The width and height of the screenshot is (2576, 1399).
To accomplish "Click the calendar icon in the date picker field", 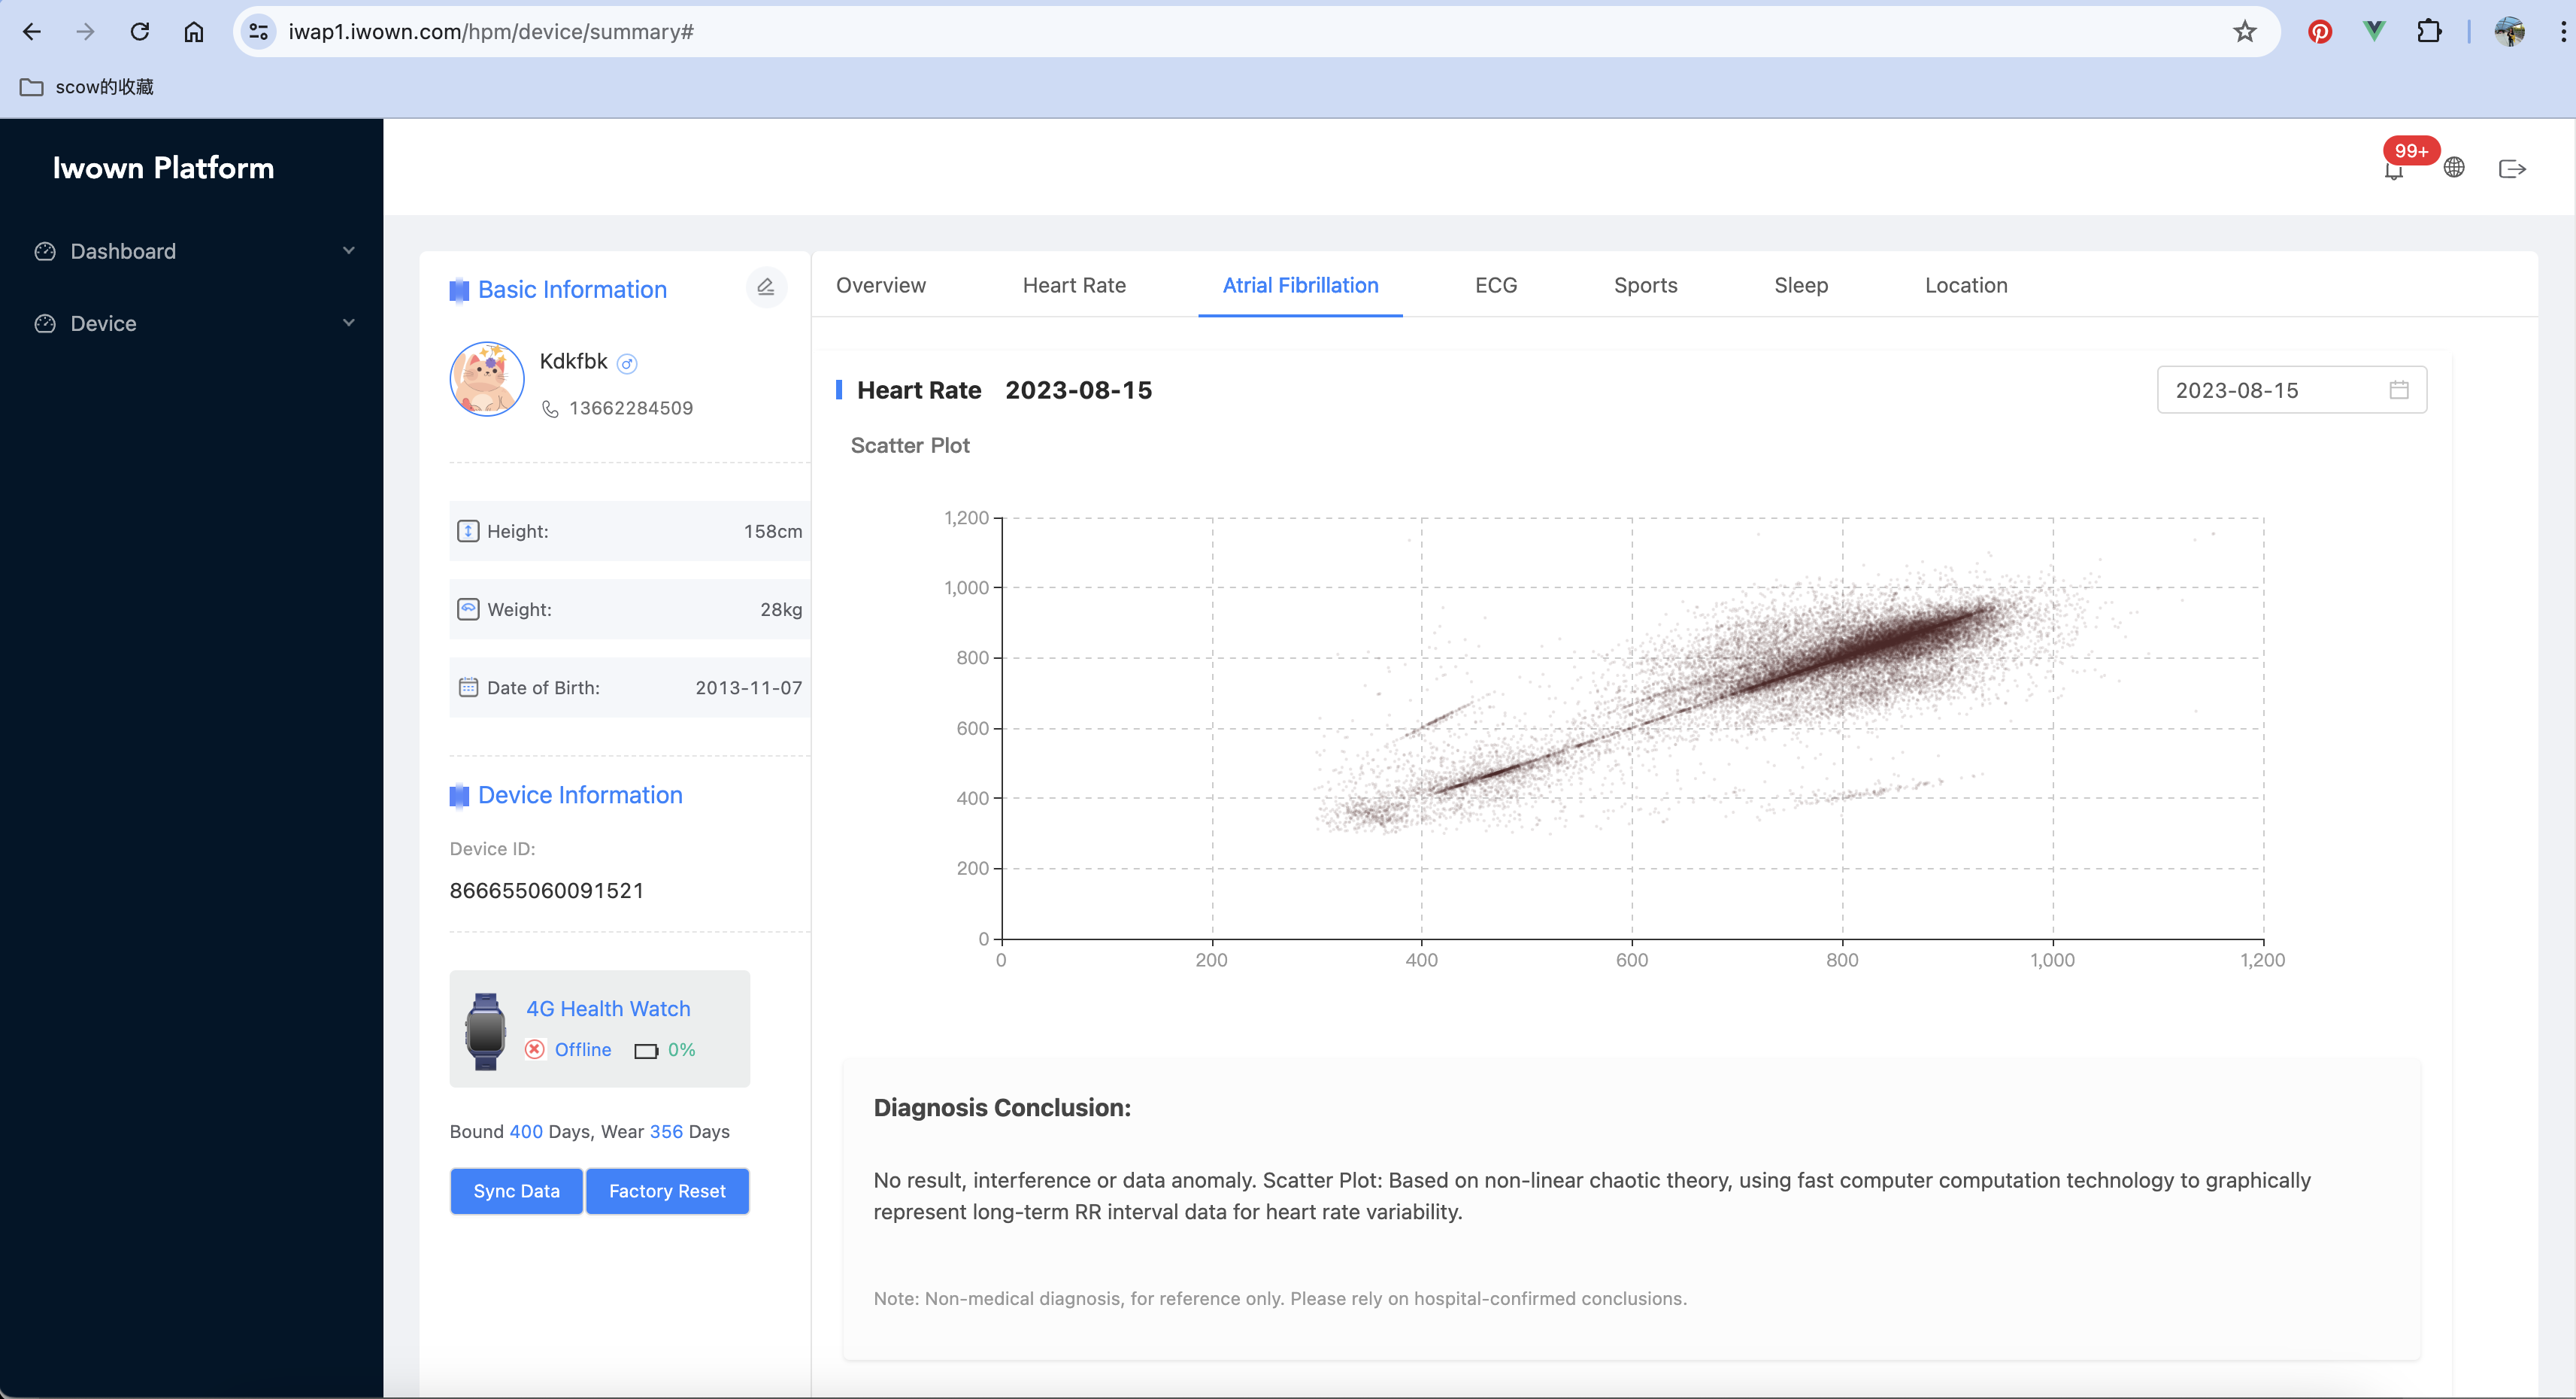I will pos(2400,390).
